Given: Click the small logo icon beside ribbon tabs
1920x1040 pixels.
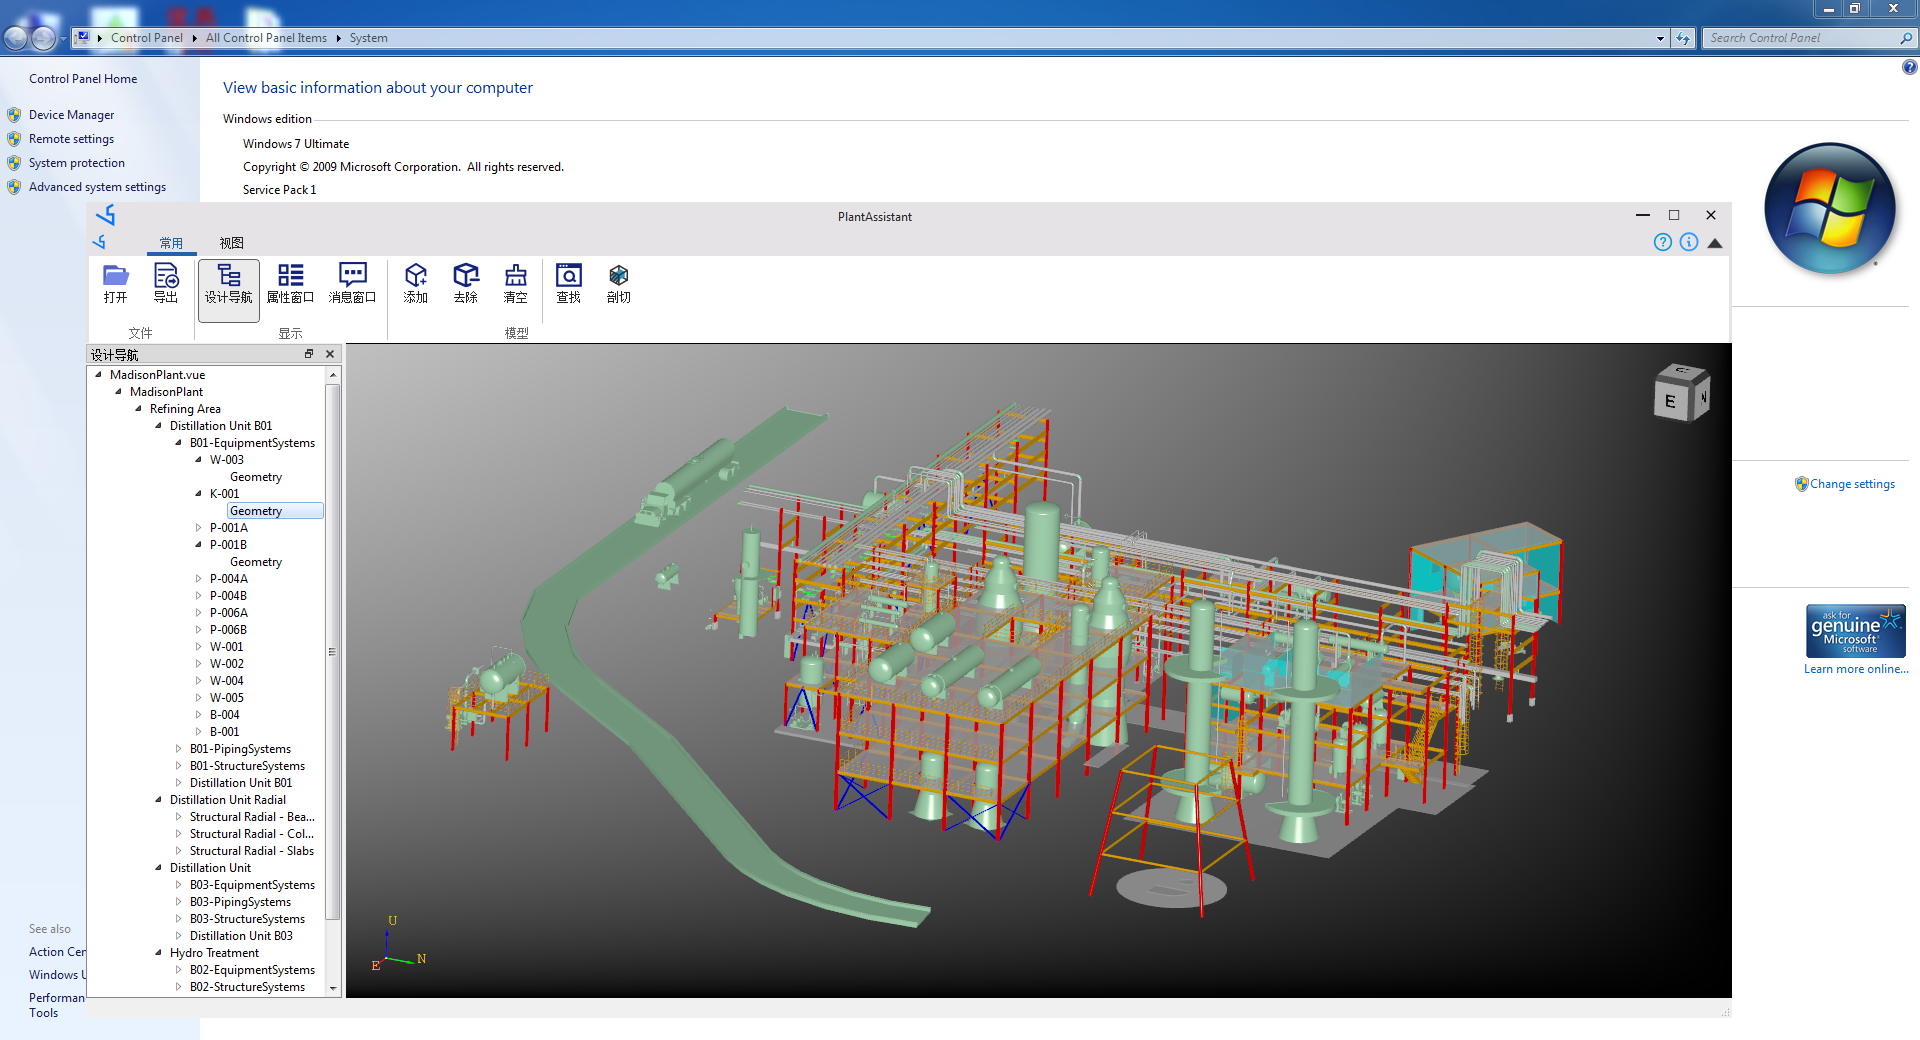Looking at the screenshot, I should coord(99,242).
